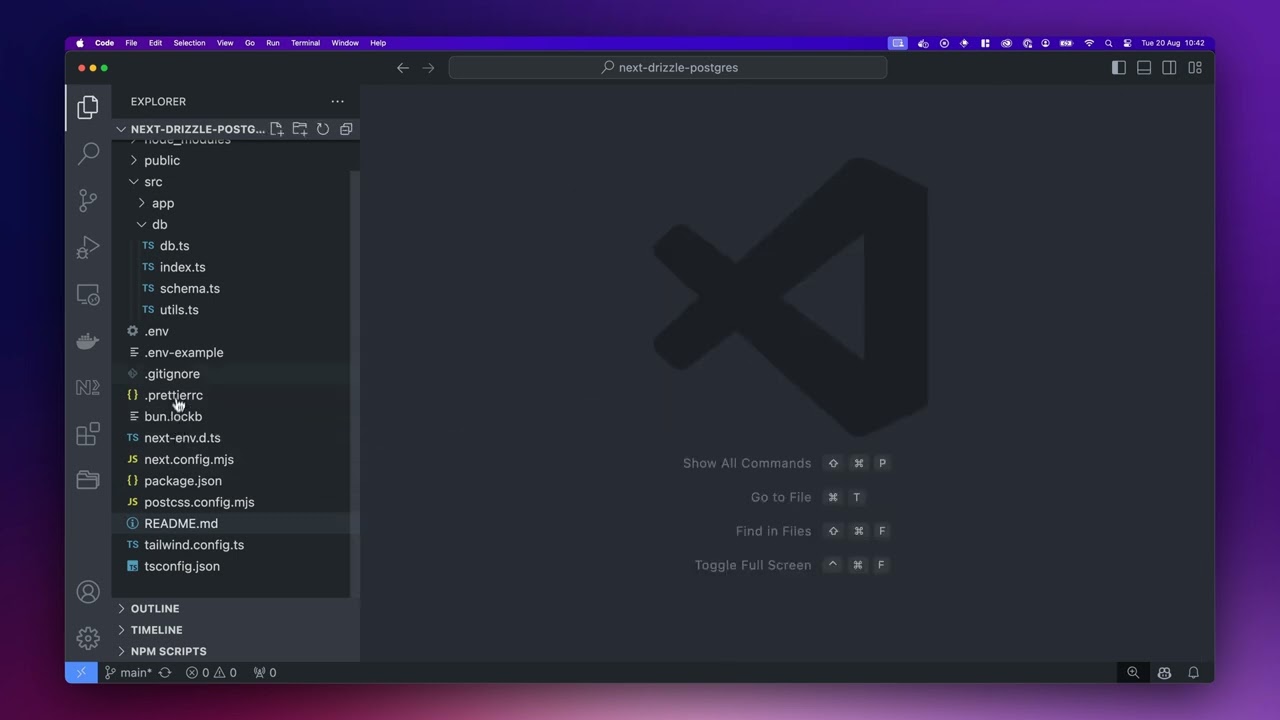Viewport: 1280px width, 720px height.
Task: Refresh the Explorer file tree
Action: 323,129
